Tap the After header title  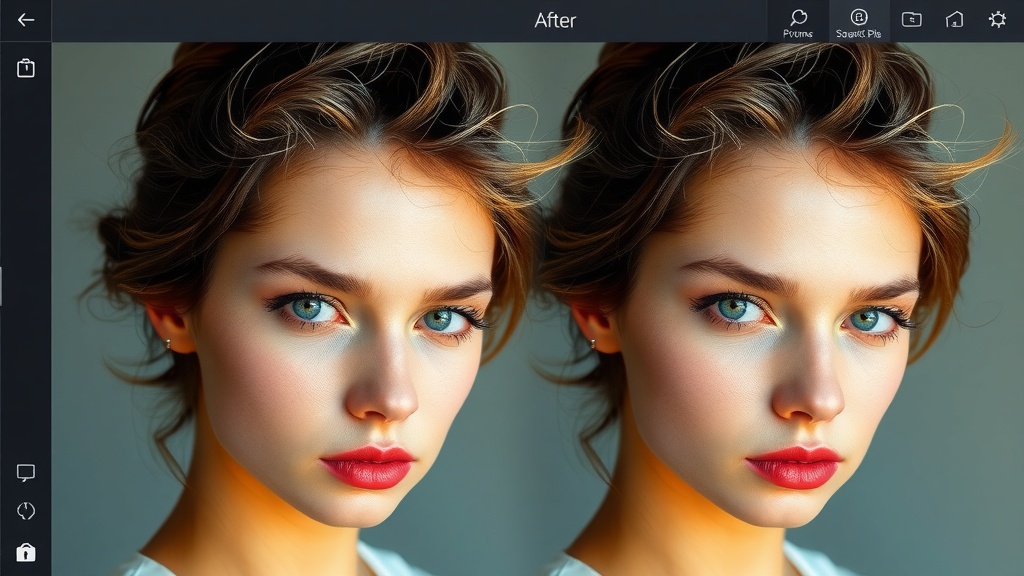pos(556,20)
